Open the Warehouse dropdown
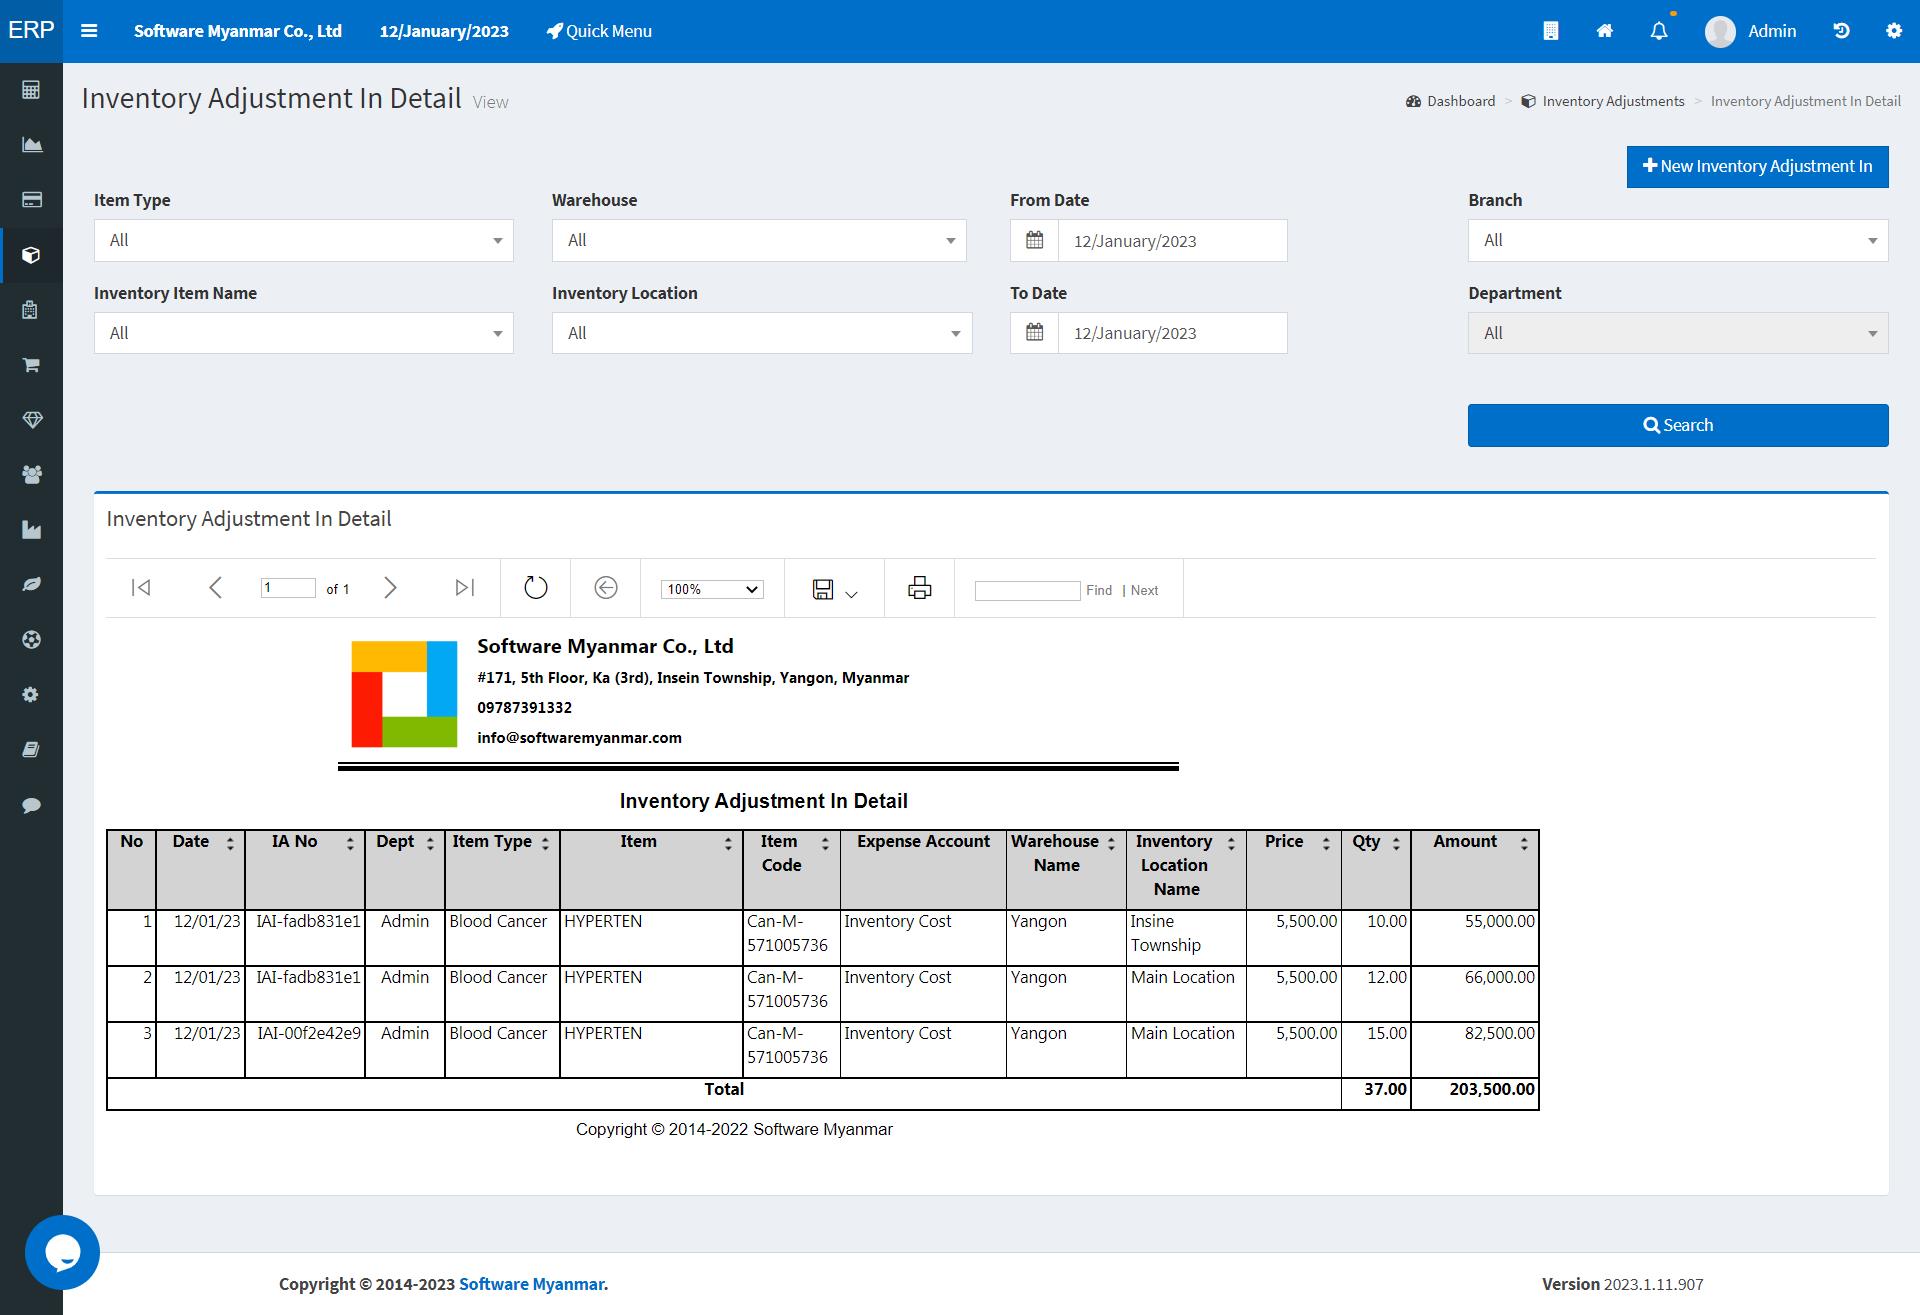The image size is (1920, 1315). (759, 240)
